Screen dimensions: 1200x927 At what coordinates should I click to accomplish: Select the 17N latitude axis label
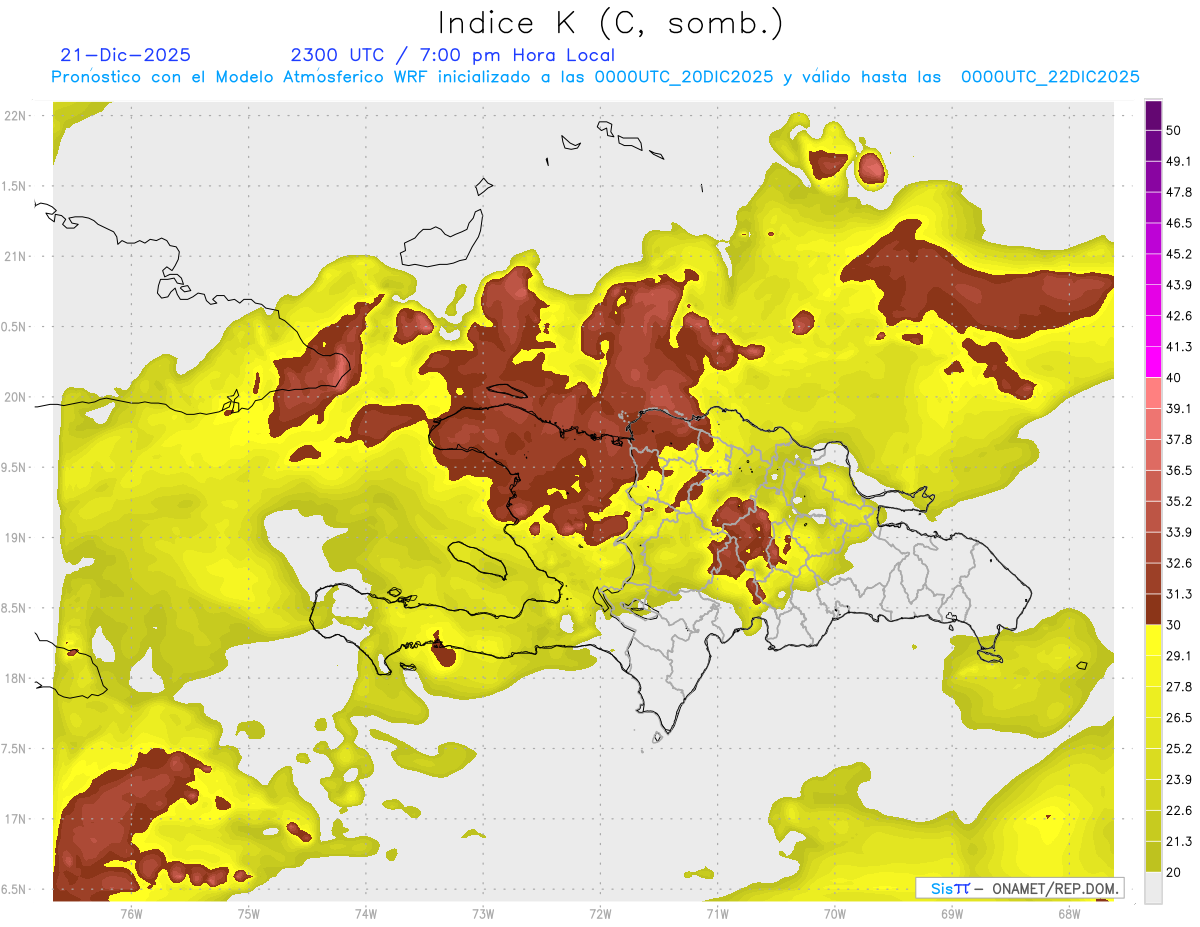click(x=17, y=819)
